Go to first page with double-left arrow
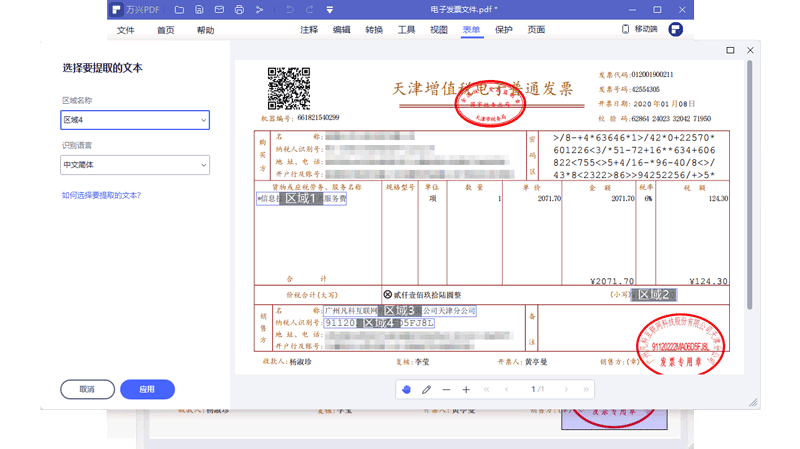This screenshot has height=449, width=800. 486,389
